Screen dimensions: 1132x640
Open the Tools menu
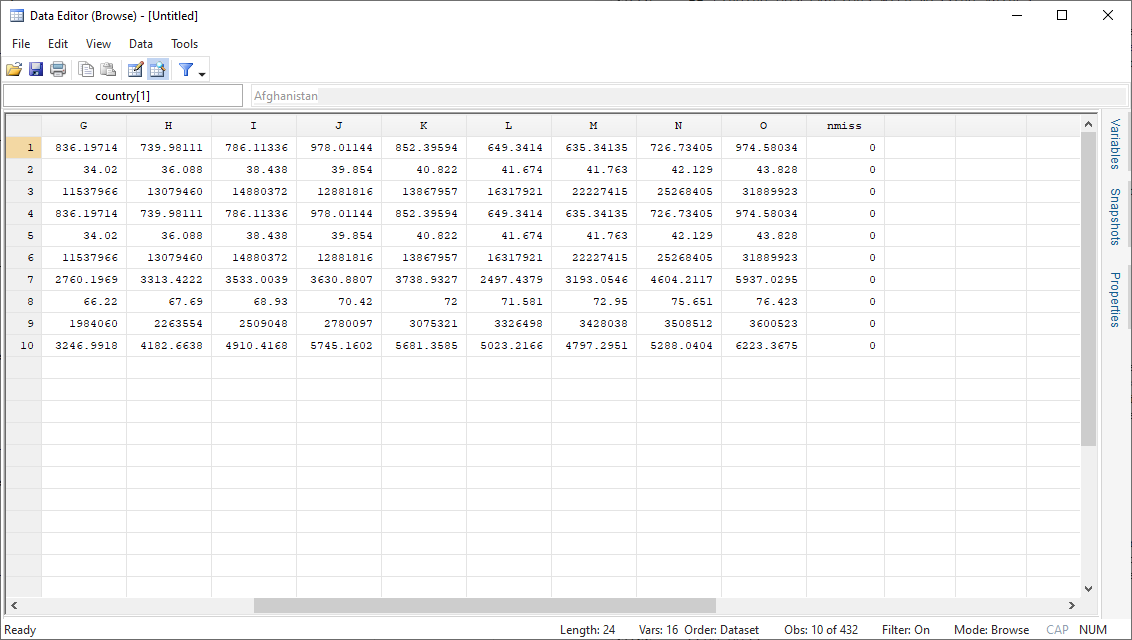click(184, 44)
